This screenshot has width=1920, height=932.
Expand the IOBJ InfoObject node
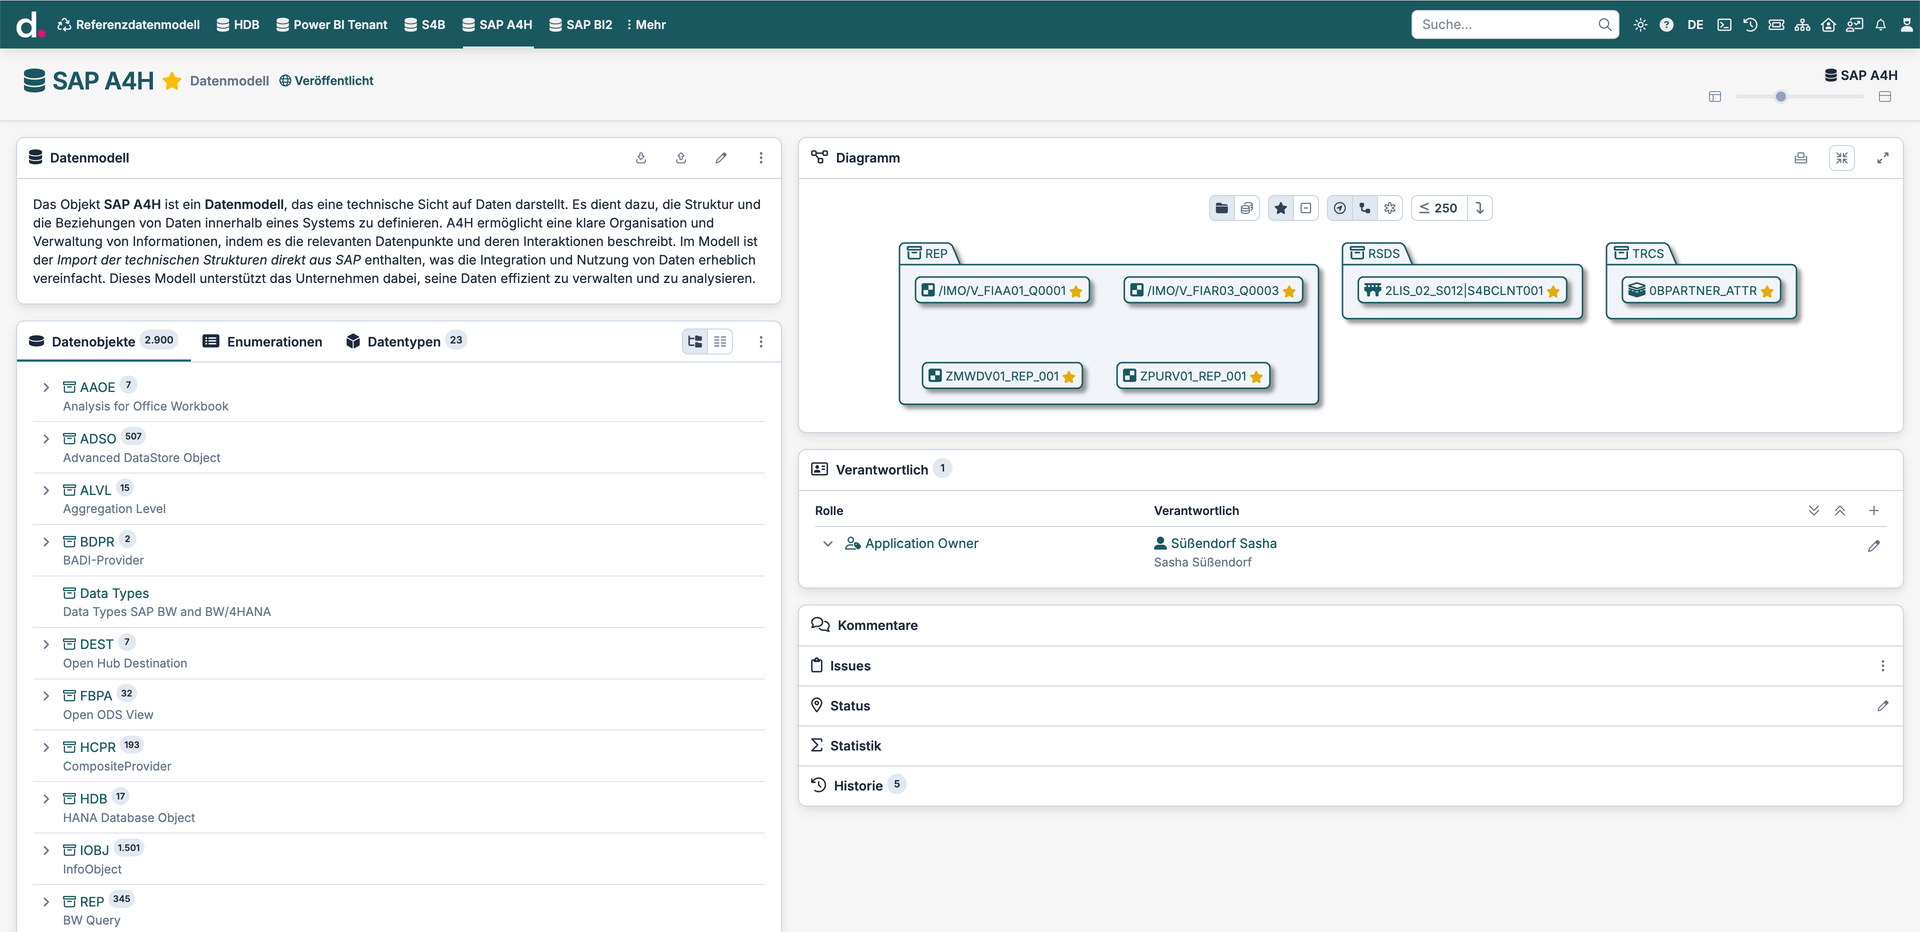coord(46,850)
